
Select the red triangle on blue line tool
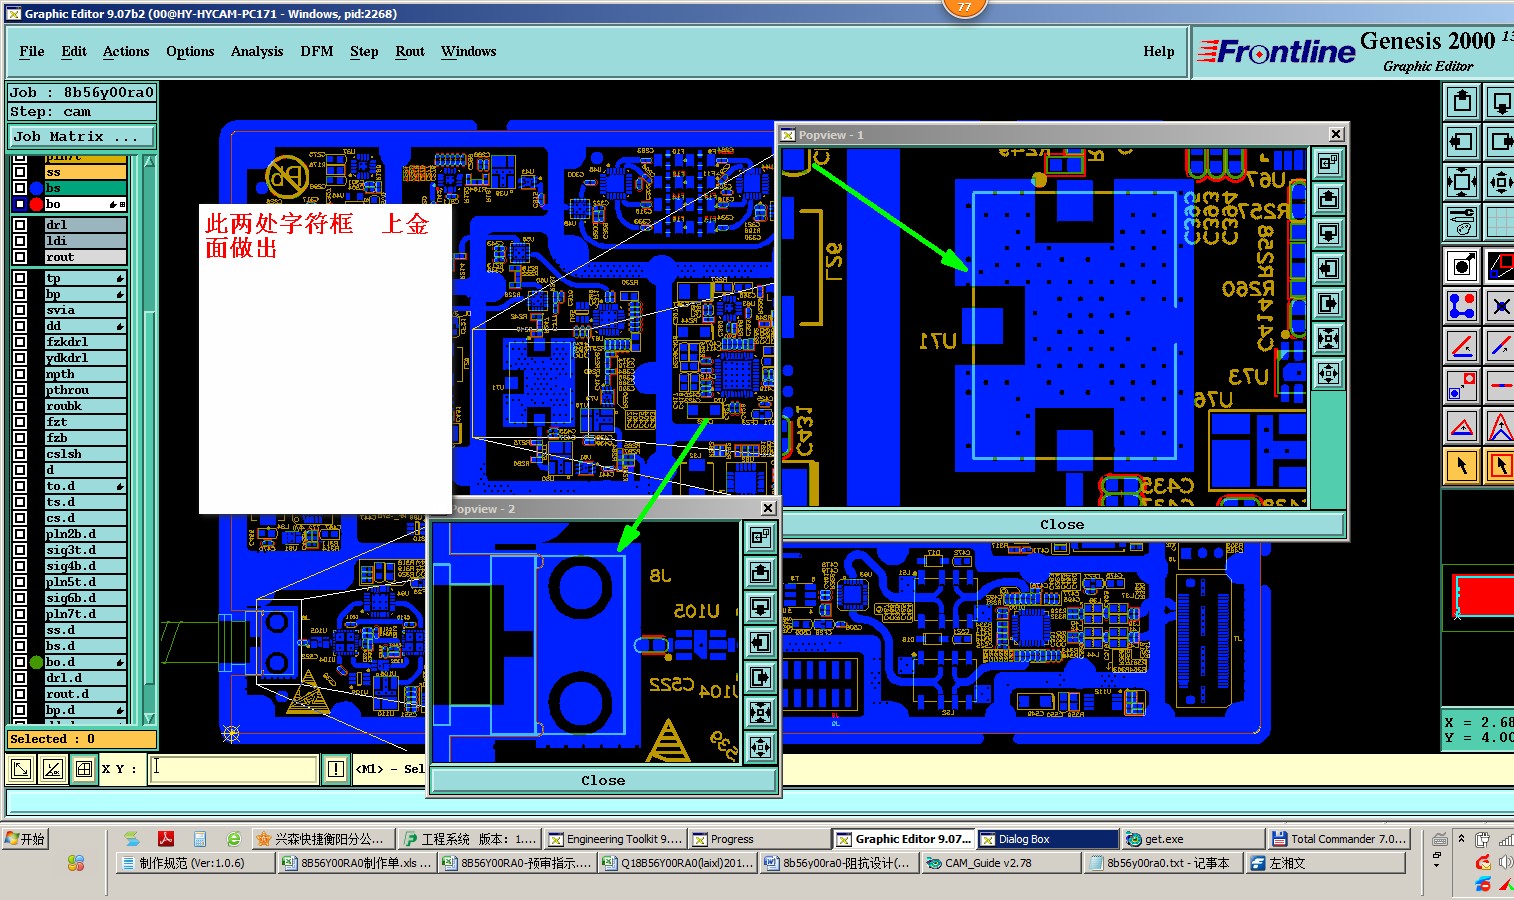tap(1462, 427)
